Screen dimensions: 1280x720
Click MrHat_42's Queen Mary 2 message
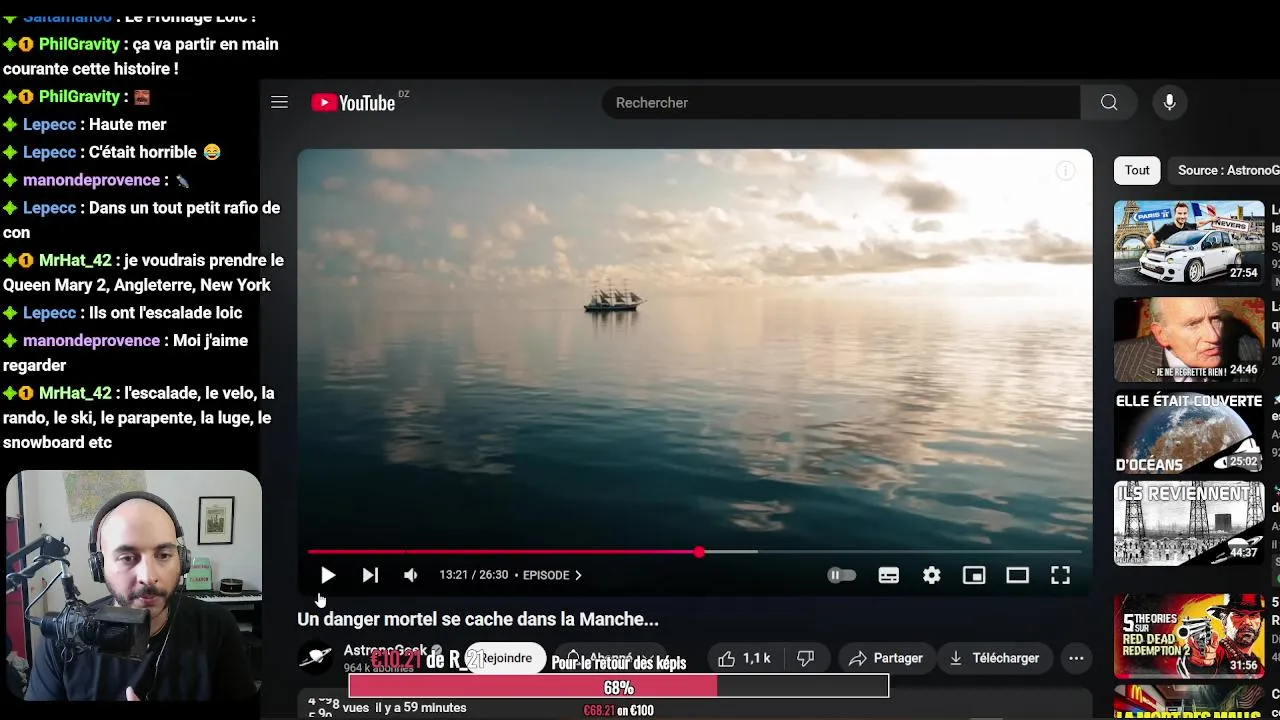tap(144, 272)
